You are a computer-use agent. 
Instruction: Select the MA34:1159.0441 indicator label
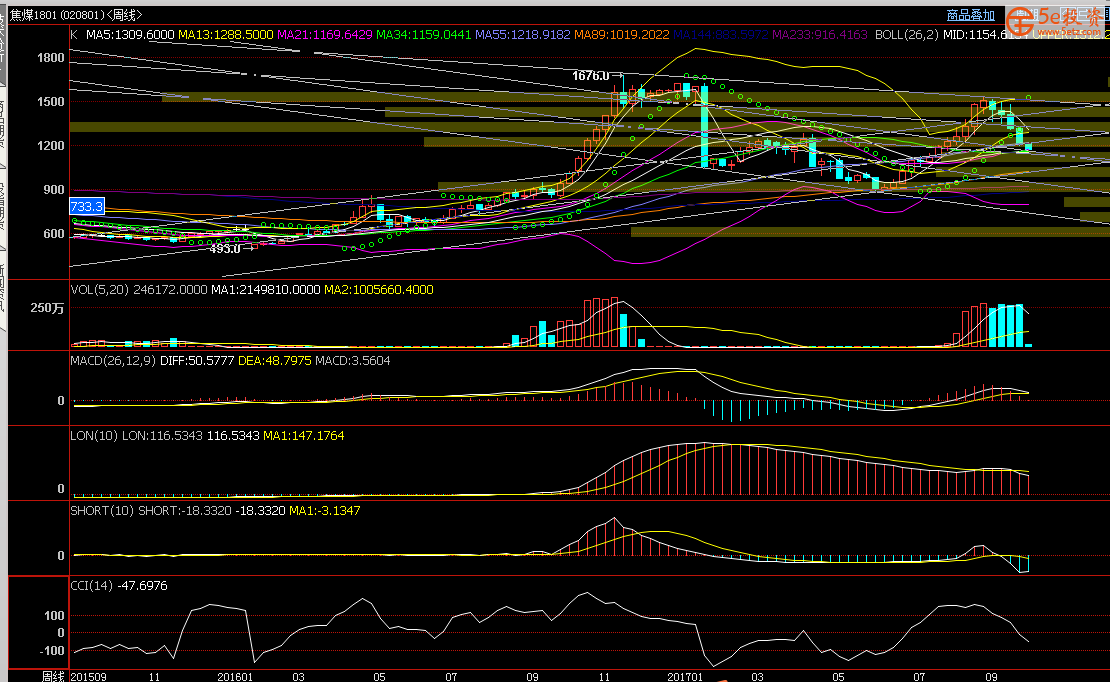[424, 34]
